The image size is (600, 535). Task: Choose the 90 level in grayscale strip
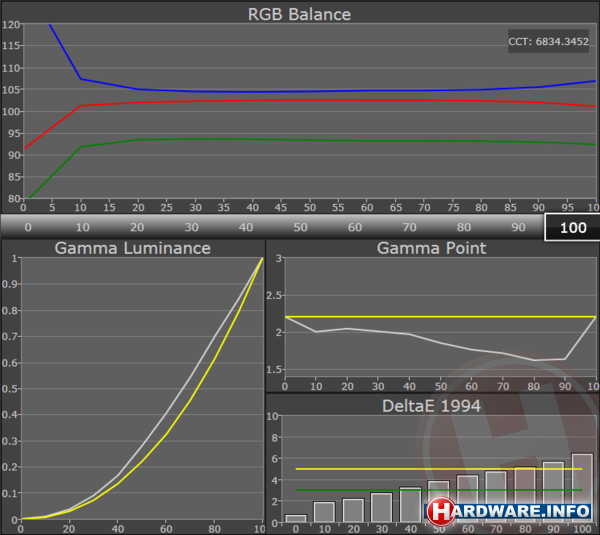[516, 227]
